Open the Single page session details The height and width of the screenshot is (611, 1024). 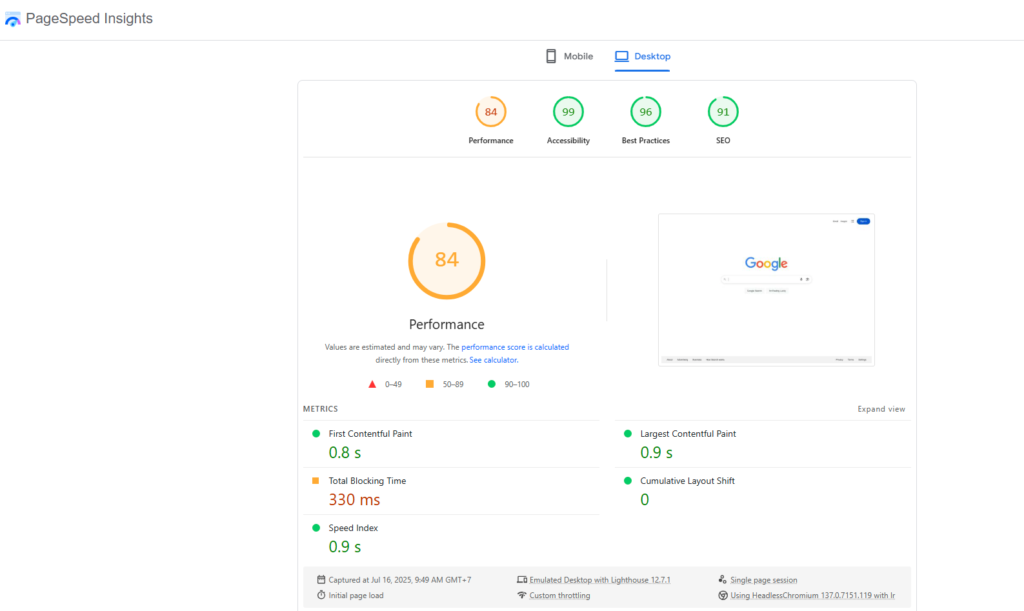(763, 580)
